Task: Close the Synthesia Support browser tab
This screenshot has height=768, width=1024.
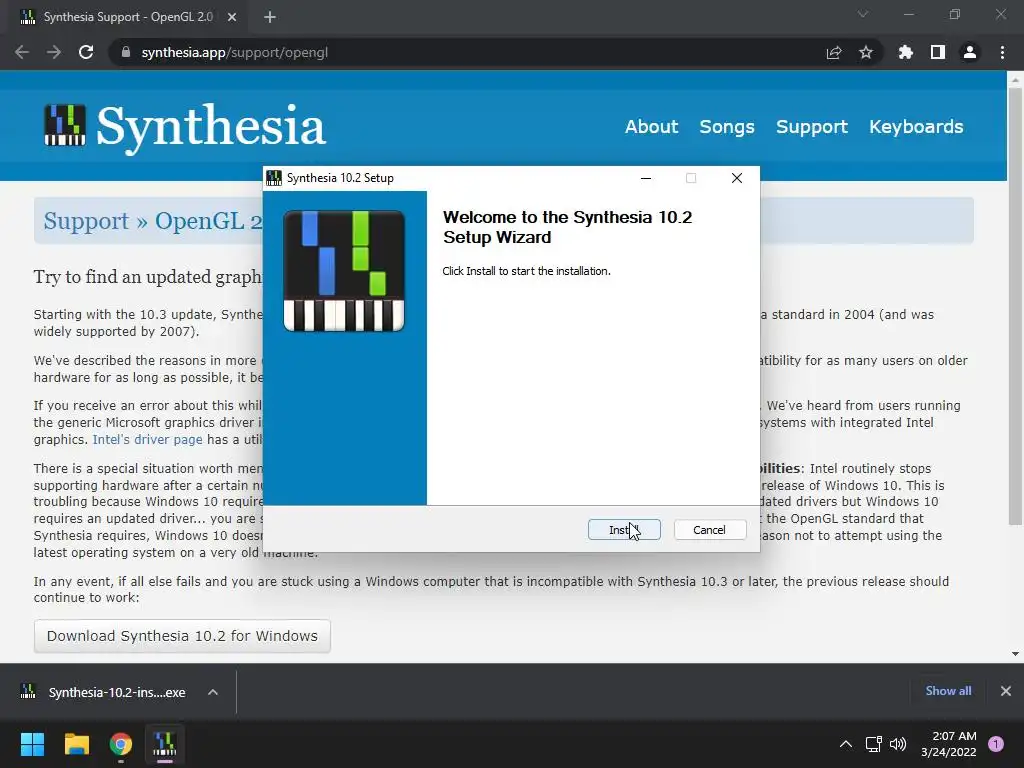Action: point(232,17)
